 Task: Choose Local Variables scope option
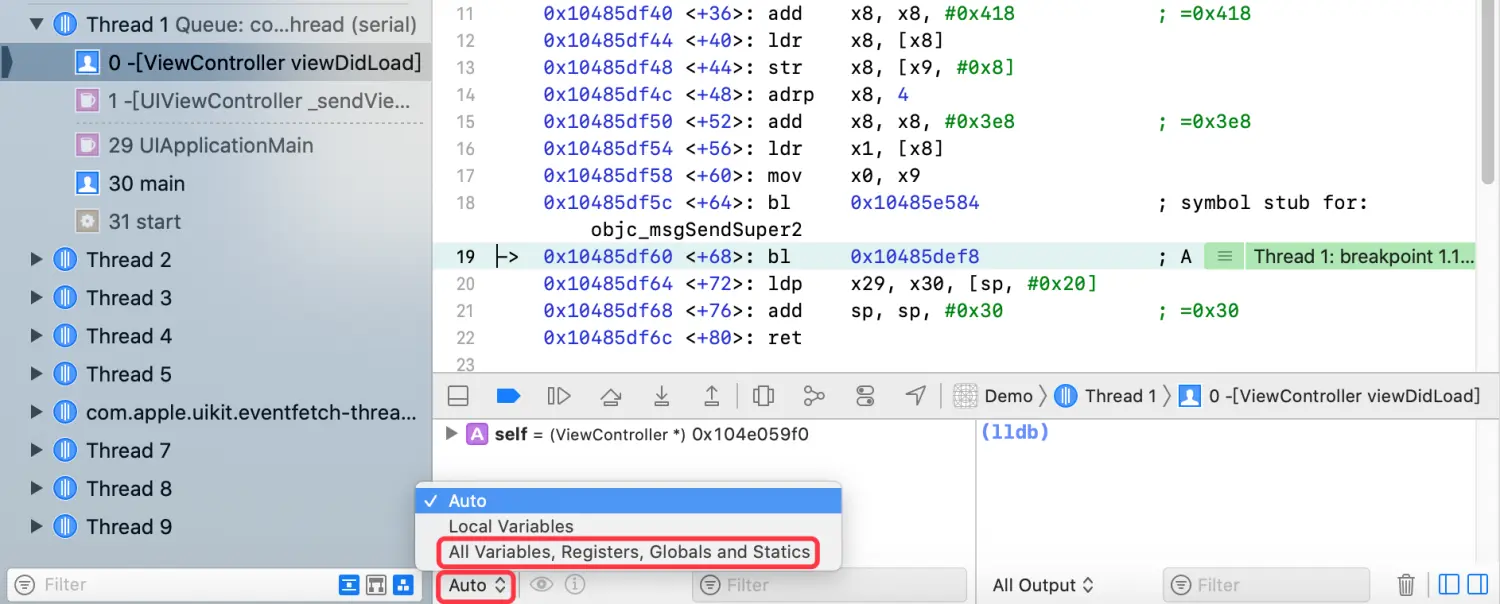click(628, 526)
